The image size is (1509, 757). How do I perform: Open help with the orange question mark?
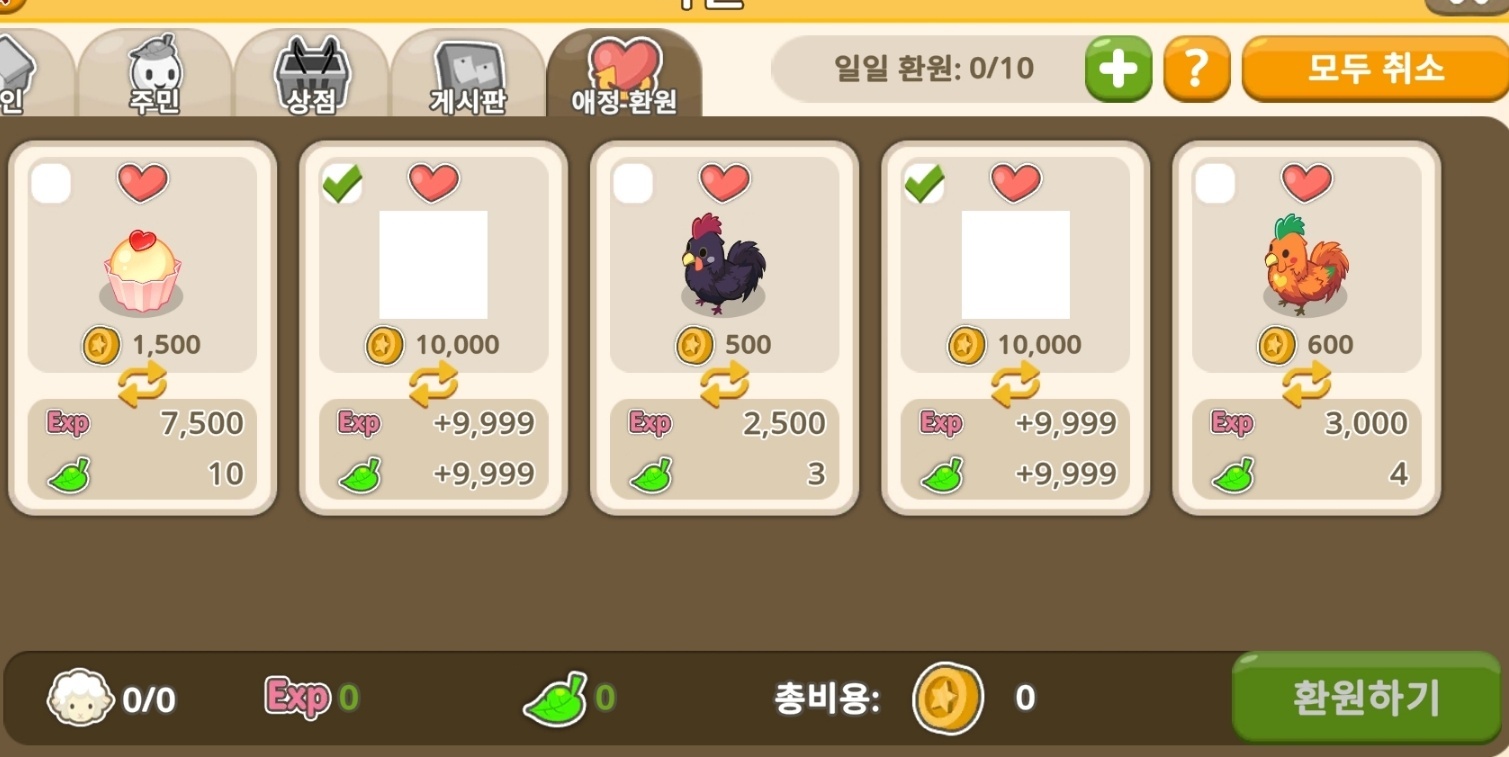click(1196, 69)
